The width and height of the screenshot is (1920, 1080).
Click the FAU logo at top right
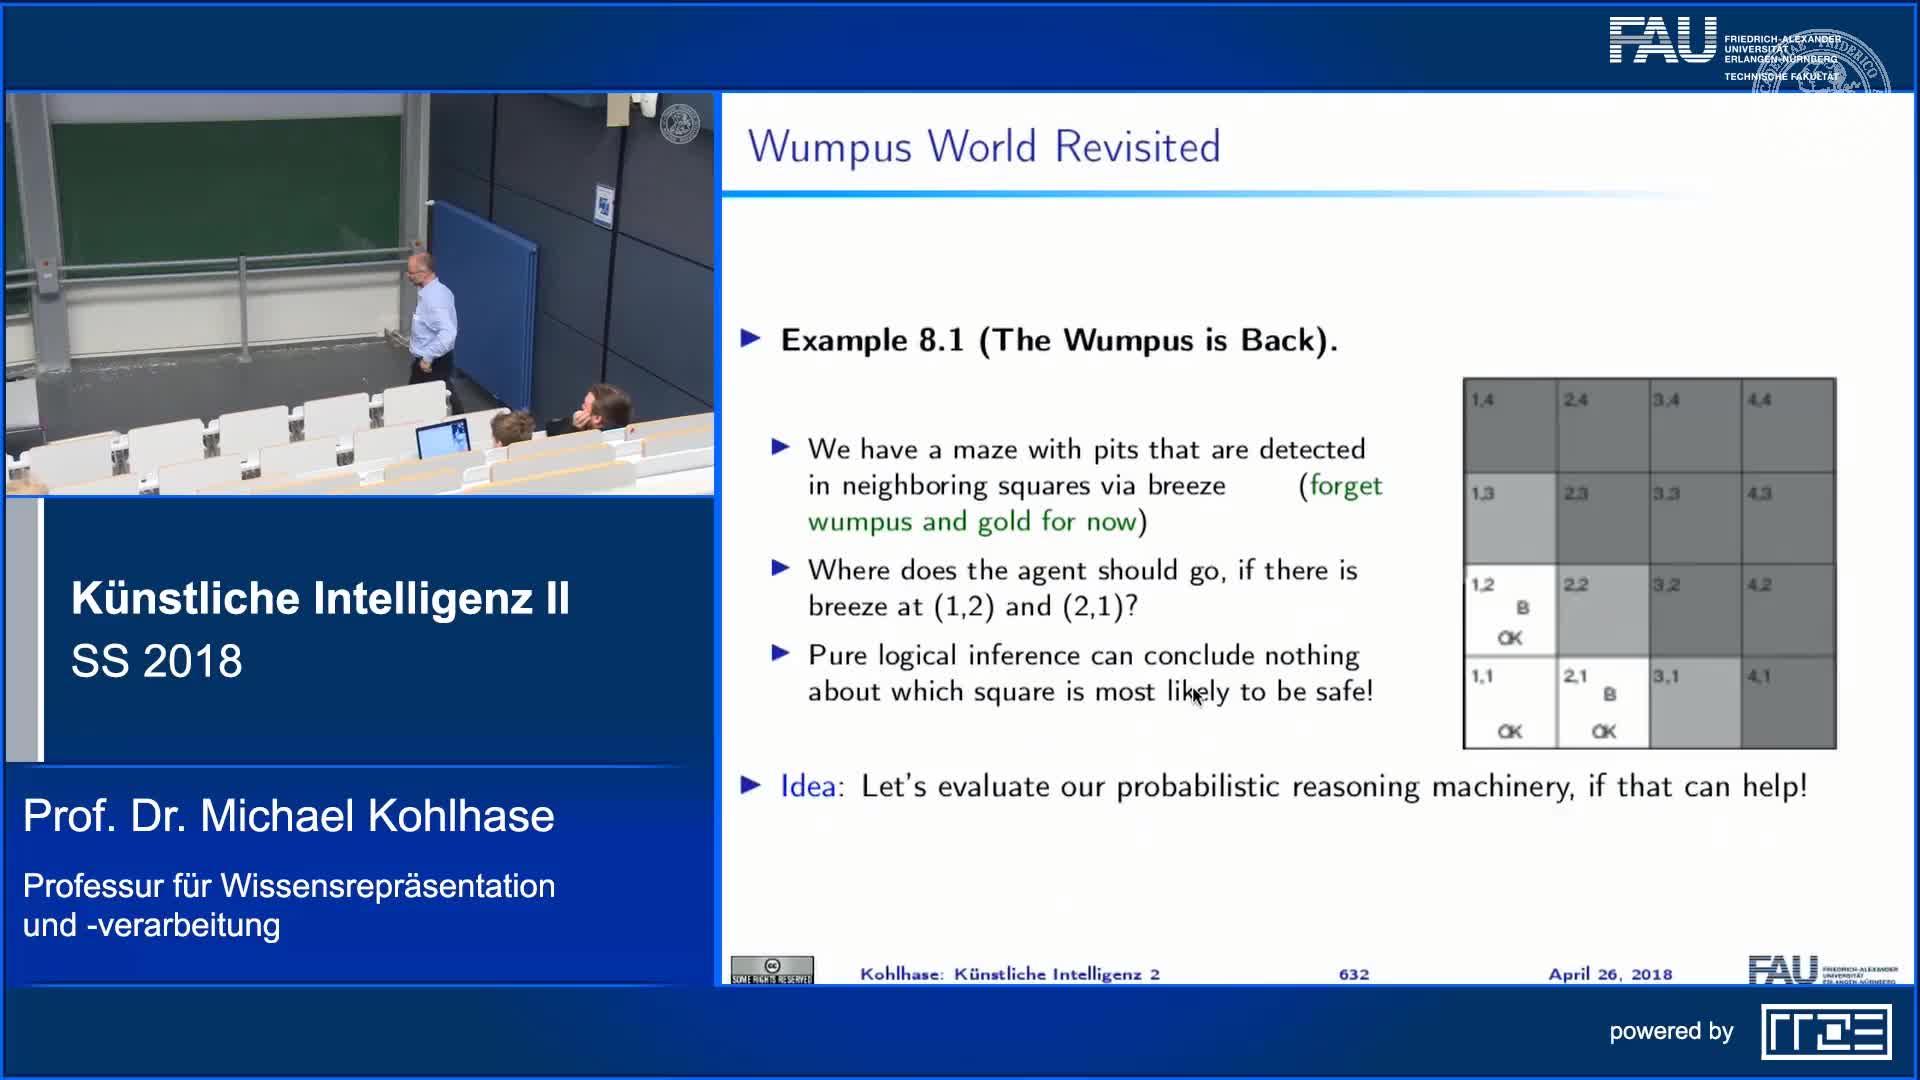coord(1662,42)
